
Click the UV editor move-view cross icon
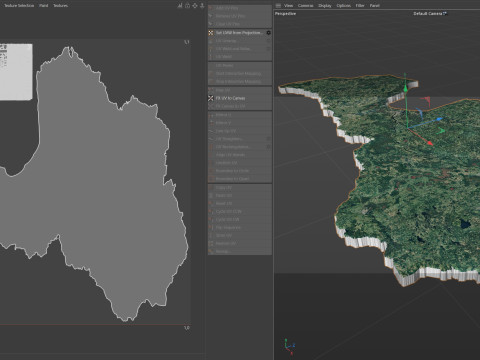coord(195,5)
